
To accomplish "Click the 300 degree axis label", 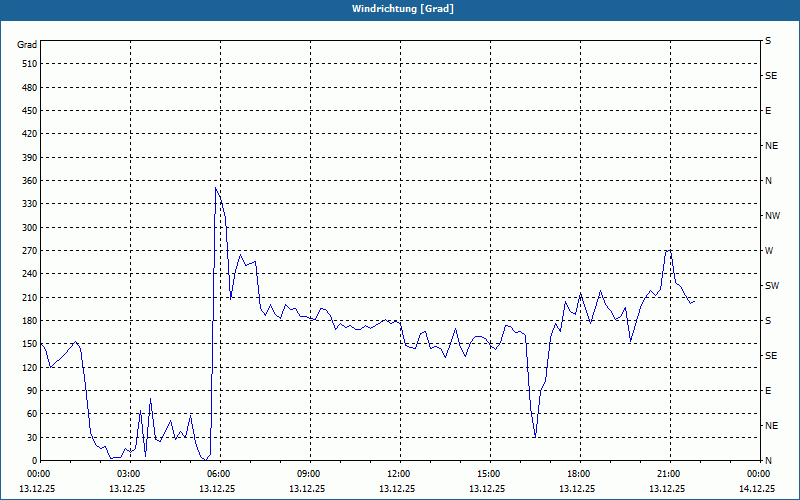I will click(x=29, y=227).
